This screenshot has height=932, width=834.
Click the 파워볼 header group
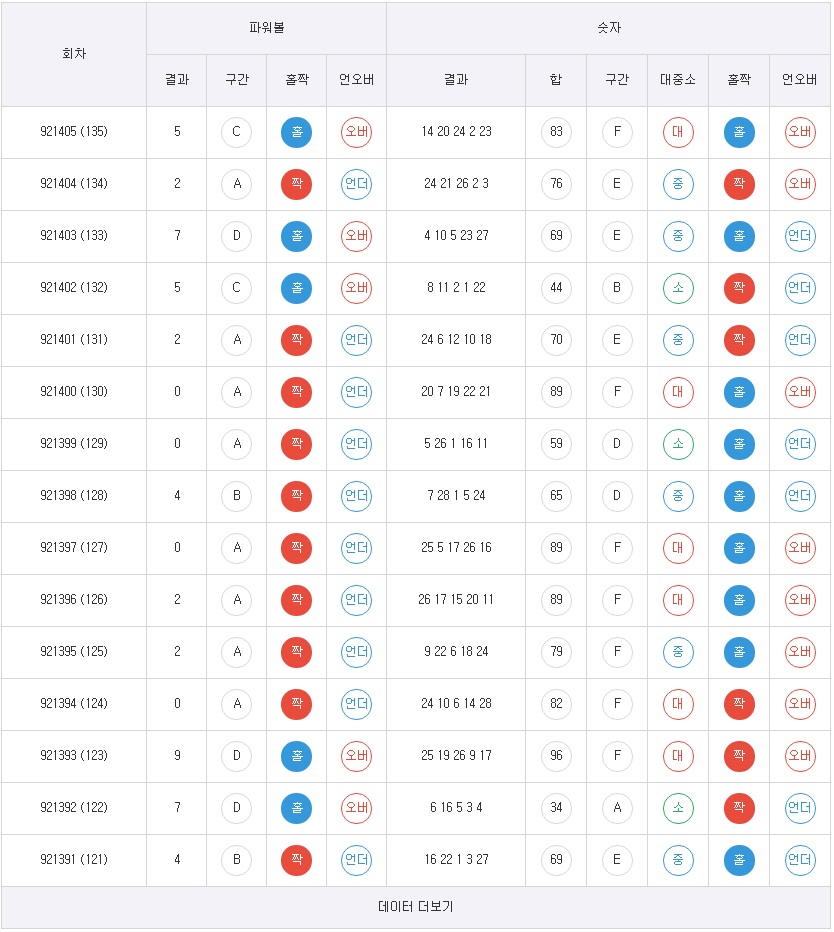[267, 28]
